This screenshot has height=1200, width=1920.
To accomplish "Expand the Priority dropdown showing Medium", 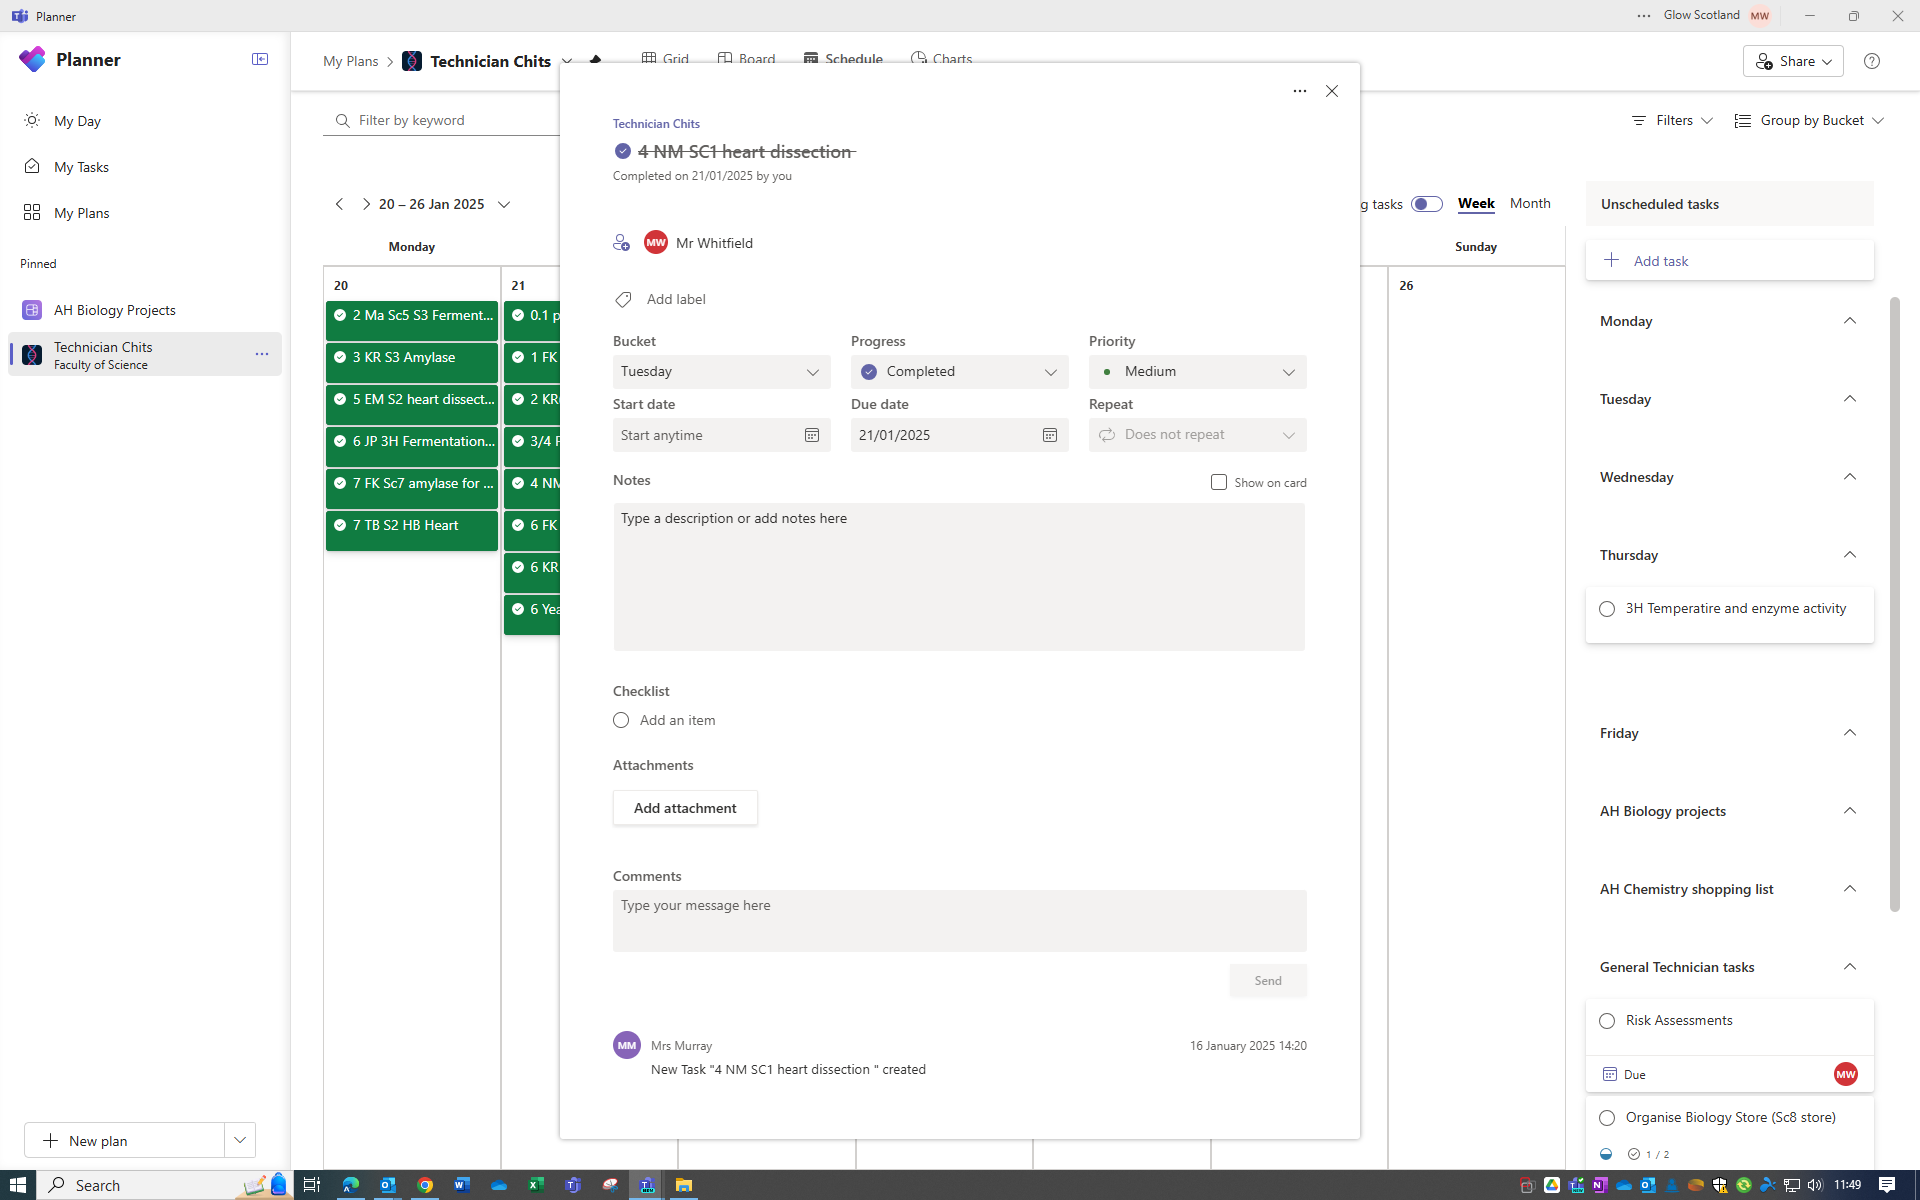I will (x=1197, y=372).
